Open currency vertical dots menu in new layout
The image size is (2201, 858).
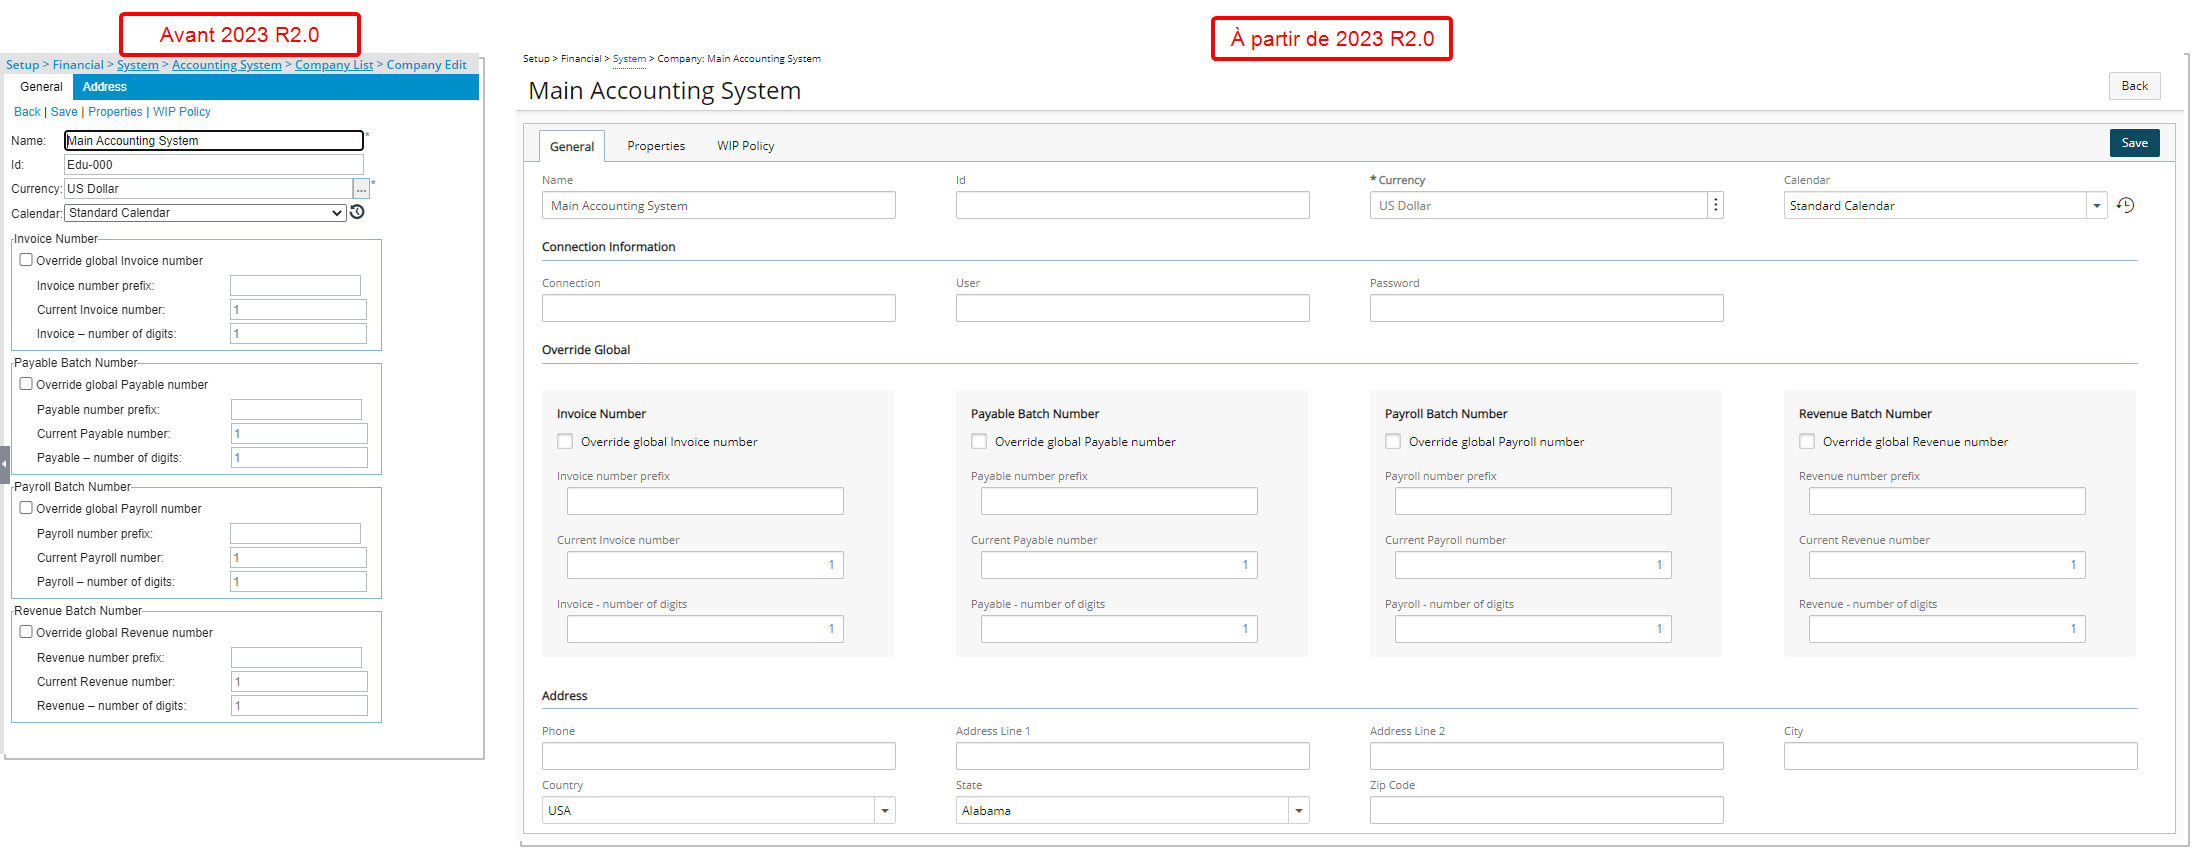(x=1716, y=205)
